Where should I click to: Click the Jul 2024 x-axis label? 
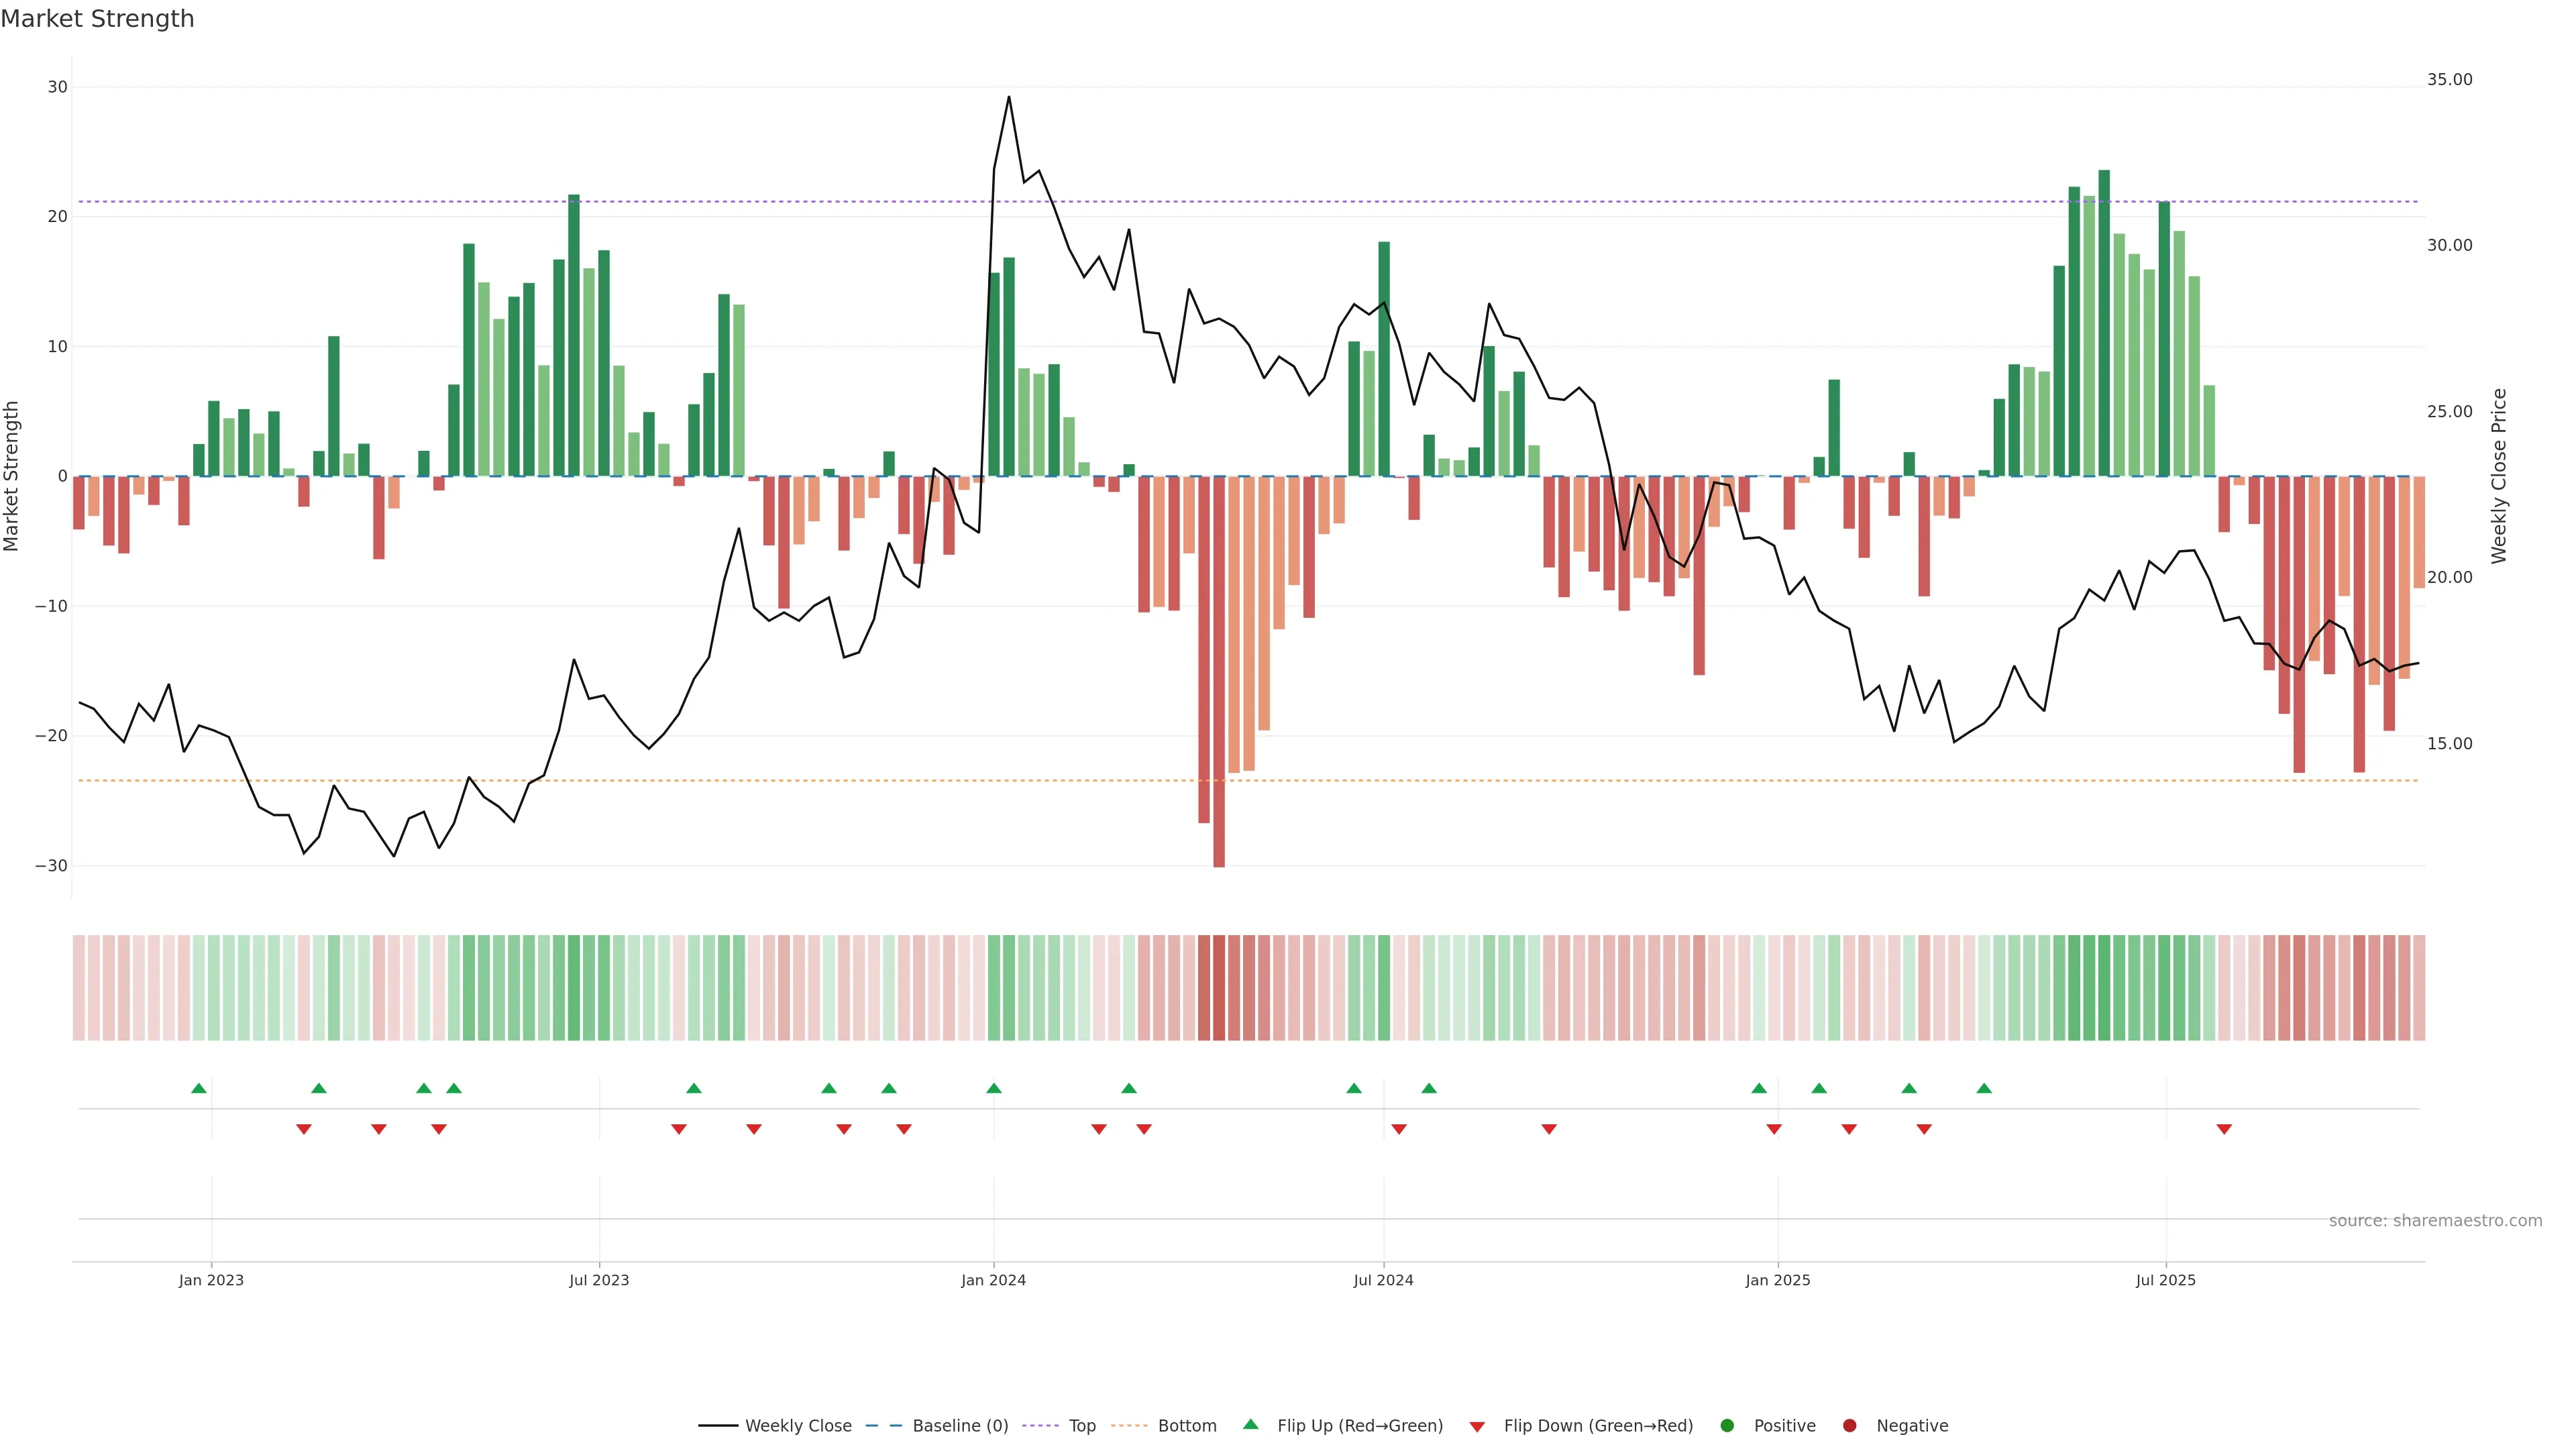pos(1383,1280)
